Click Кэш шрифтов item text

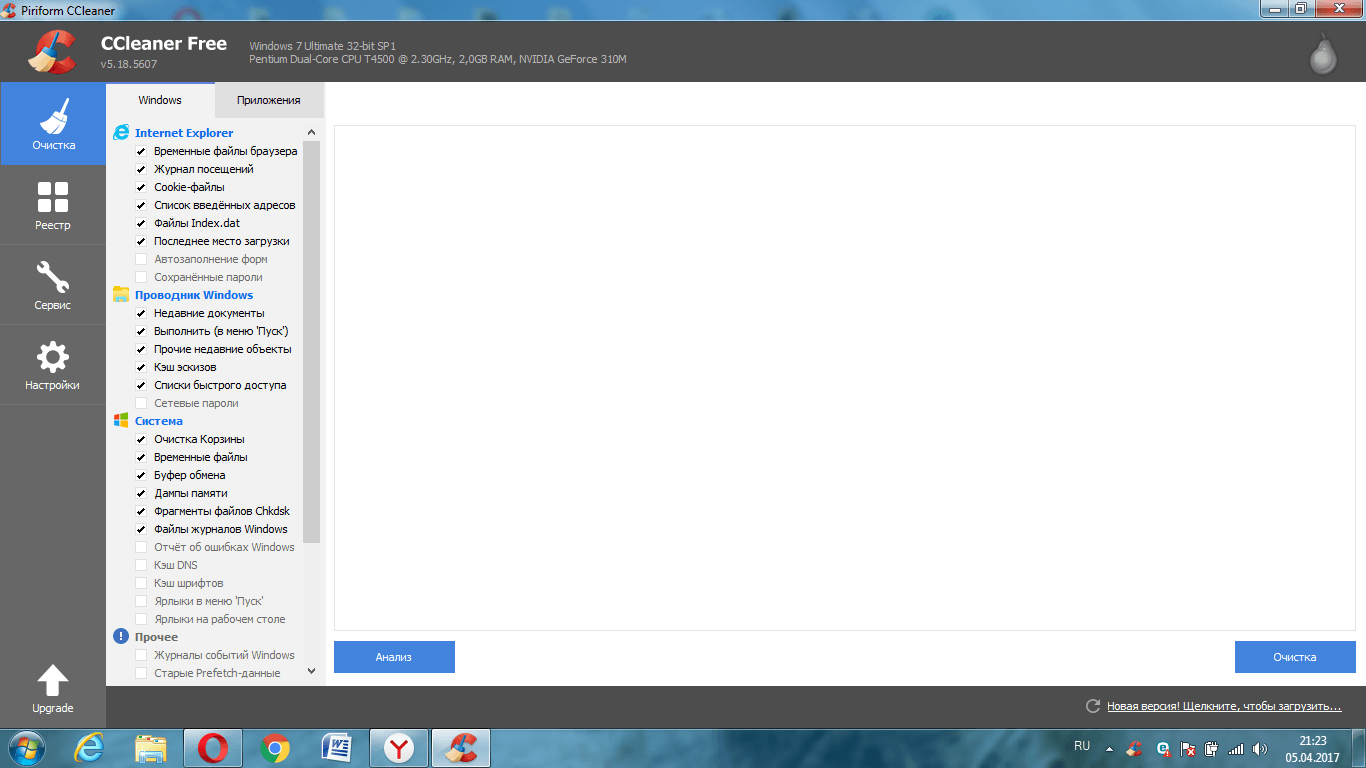click(189, 583)
